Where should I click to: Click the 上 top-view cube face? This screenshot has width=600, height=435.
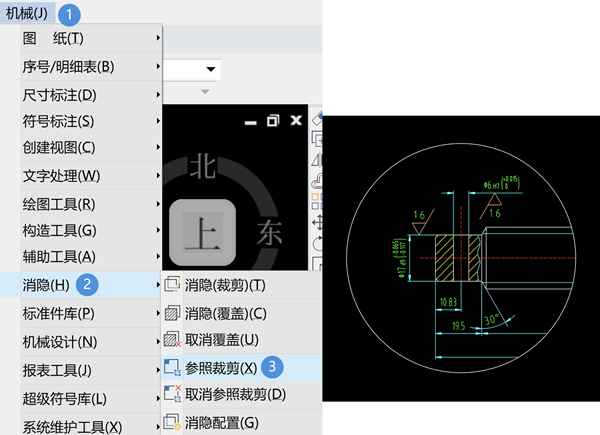[202, 232]
